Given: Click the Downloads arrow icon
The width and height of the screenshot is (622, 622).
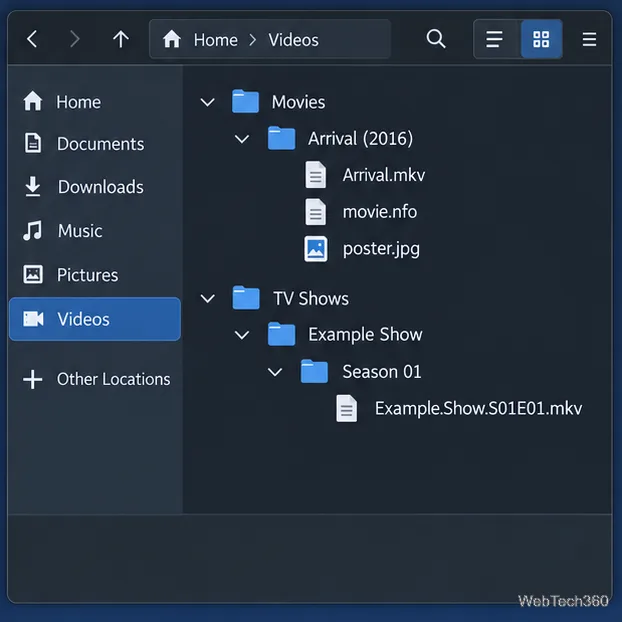Looking at the screenshot, I should [33, 186].
